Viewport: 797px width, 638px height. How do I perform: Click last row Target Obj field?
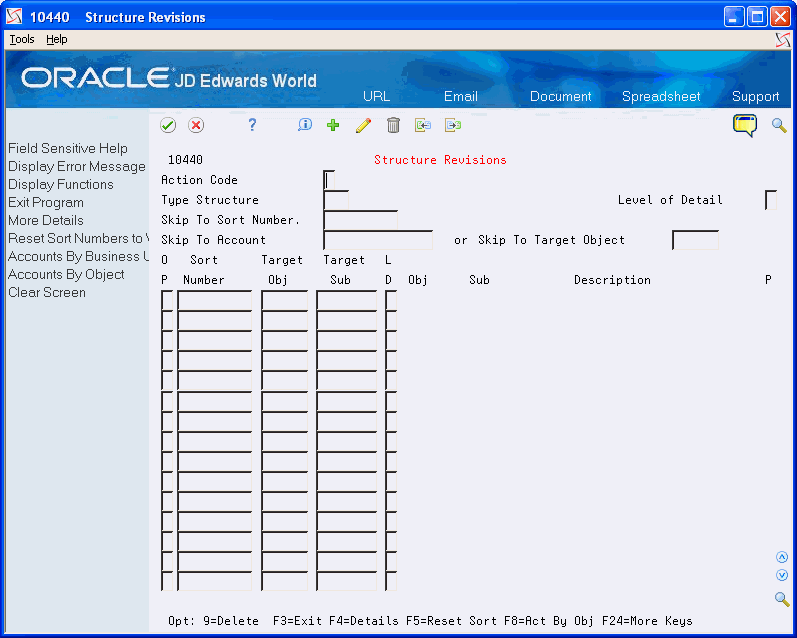click(x=284, y=581)
